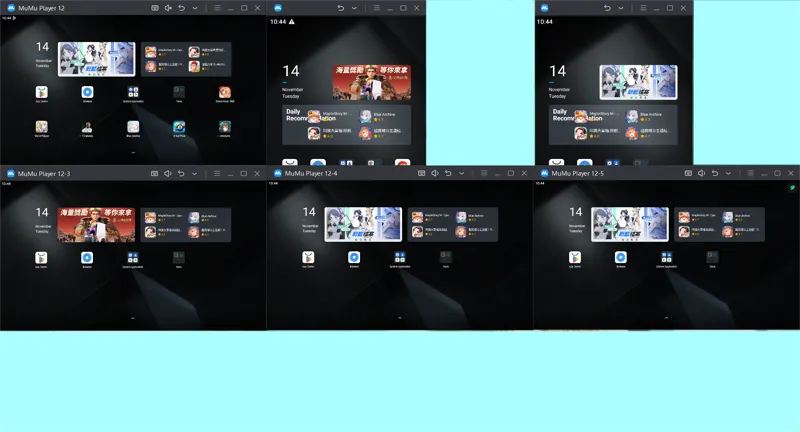Click the red banner in MuMu Player 12-3
This screenshot has height=432, width=800.
tap(96, 224)
